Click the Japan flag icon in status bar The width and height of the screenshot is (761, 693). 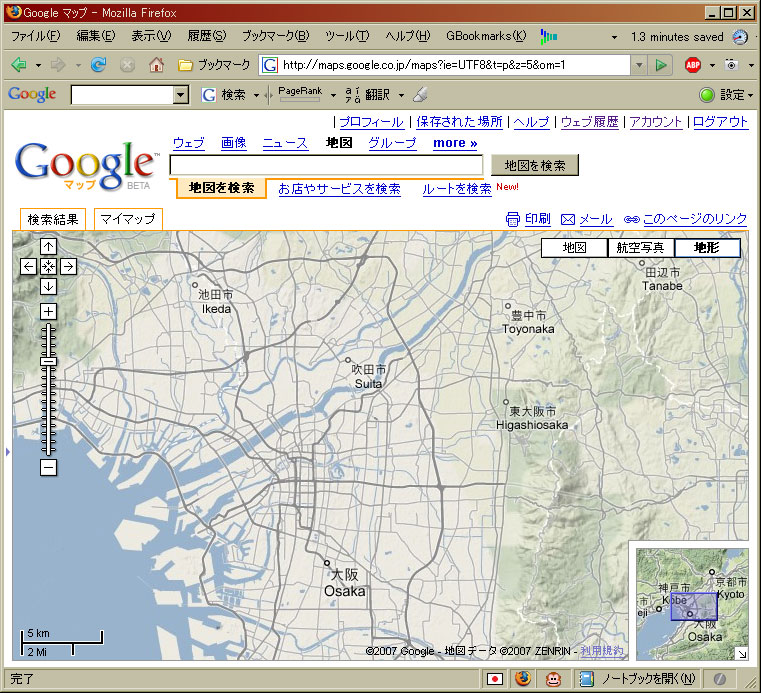[x=495, y=678]
